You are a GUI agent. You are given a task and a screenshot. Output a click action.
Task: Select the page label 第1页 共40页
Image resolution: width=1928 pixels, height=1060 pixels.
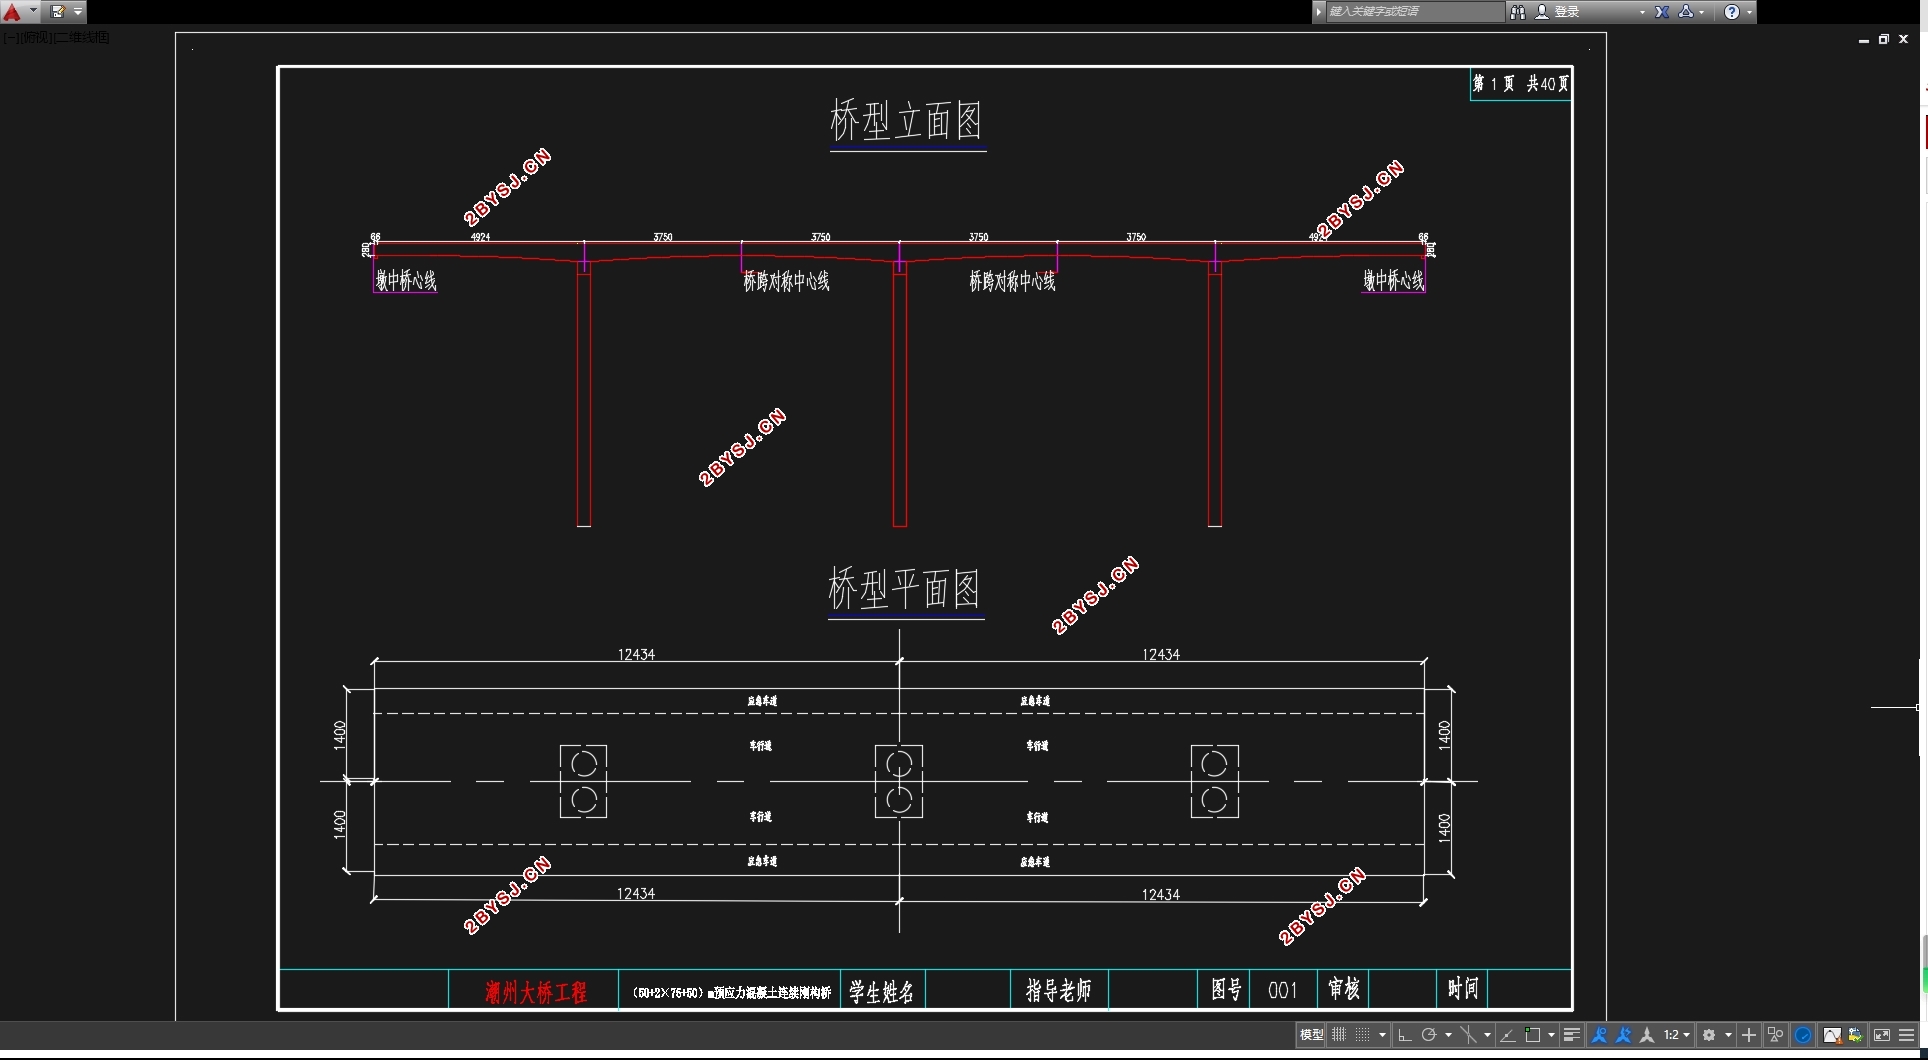pos(1520,84)
